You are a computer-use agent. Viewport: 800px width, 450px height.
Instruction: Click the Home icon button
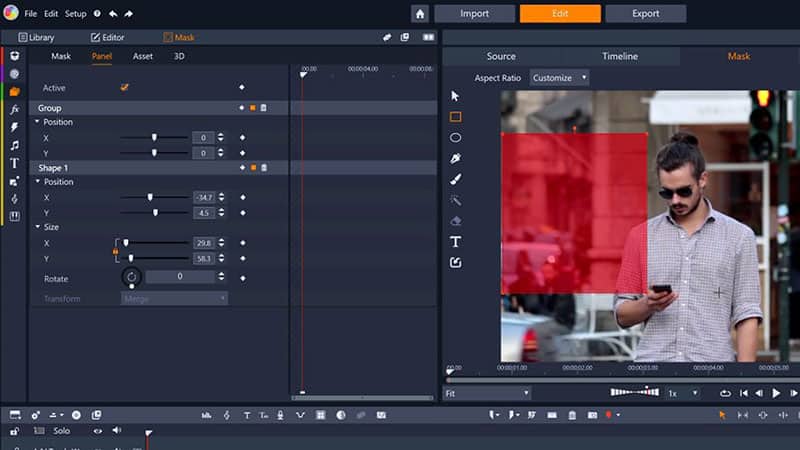(x=420, y=14)
